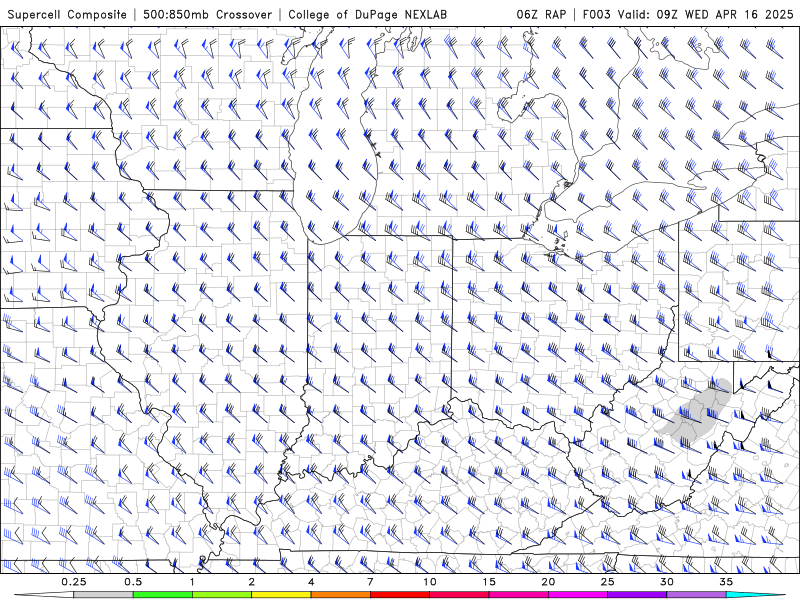Screen dimensions: 800x600
Task: Click the '2' legend value
Action: point(252,582)
